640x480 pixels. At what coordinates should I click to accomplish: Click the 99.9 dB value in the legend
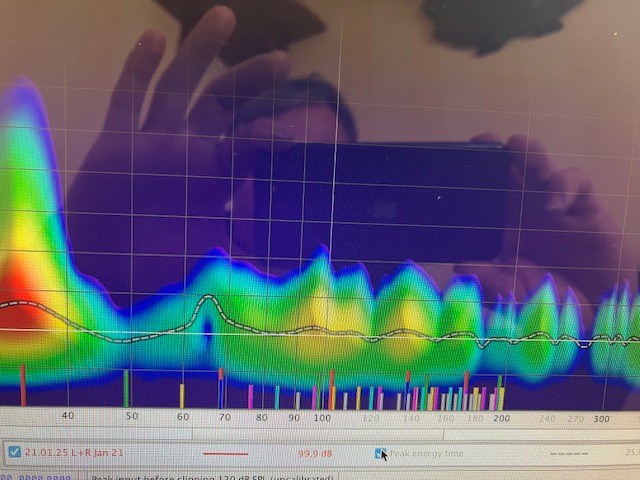pos(315,453)
